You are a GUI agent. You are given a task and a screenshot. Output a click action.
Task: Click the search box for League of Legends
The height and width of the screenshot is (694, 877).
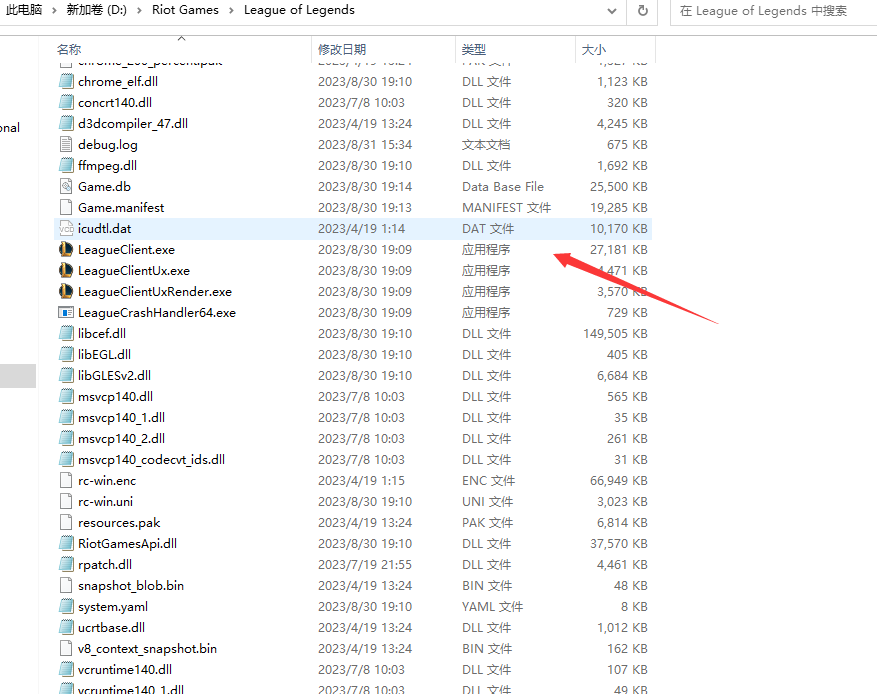tap(774, 11)
